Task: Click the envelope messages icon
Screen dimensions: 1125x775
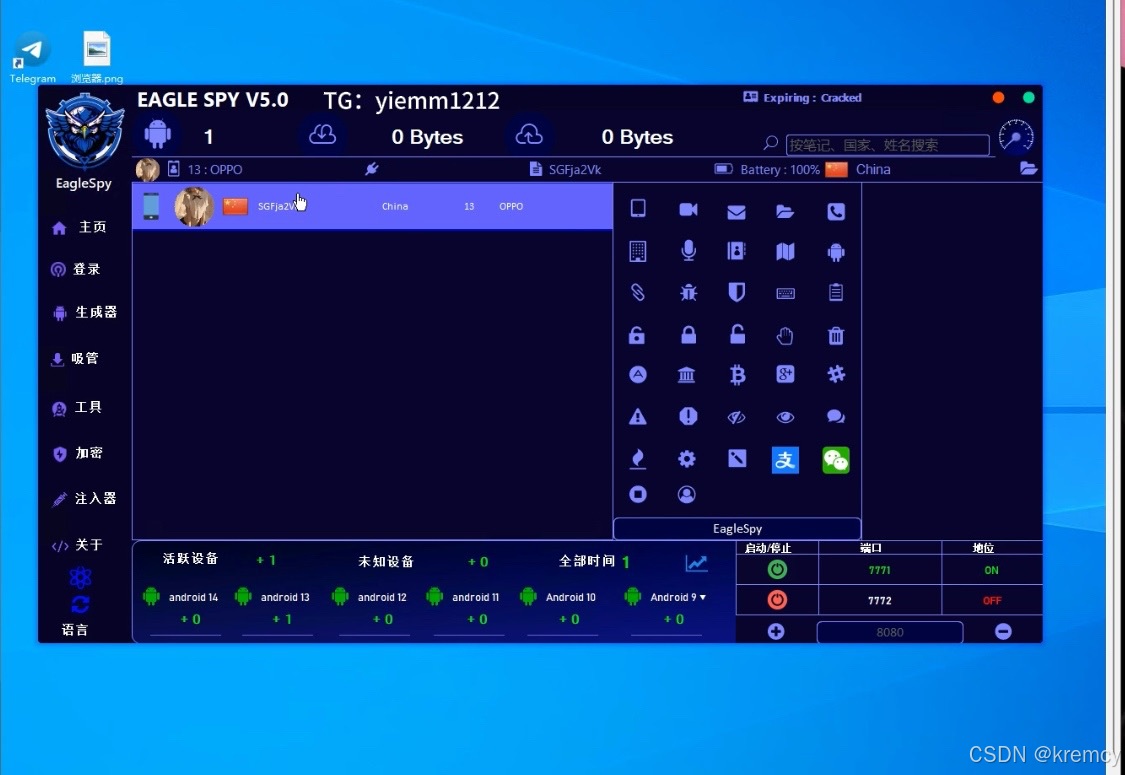Action: click(736, 212)
